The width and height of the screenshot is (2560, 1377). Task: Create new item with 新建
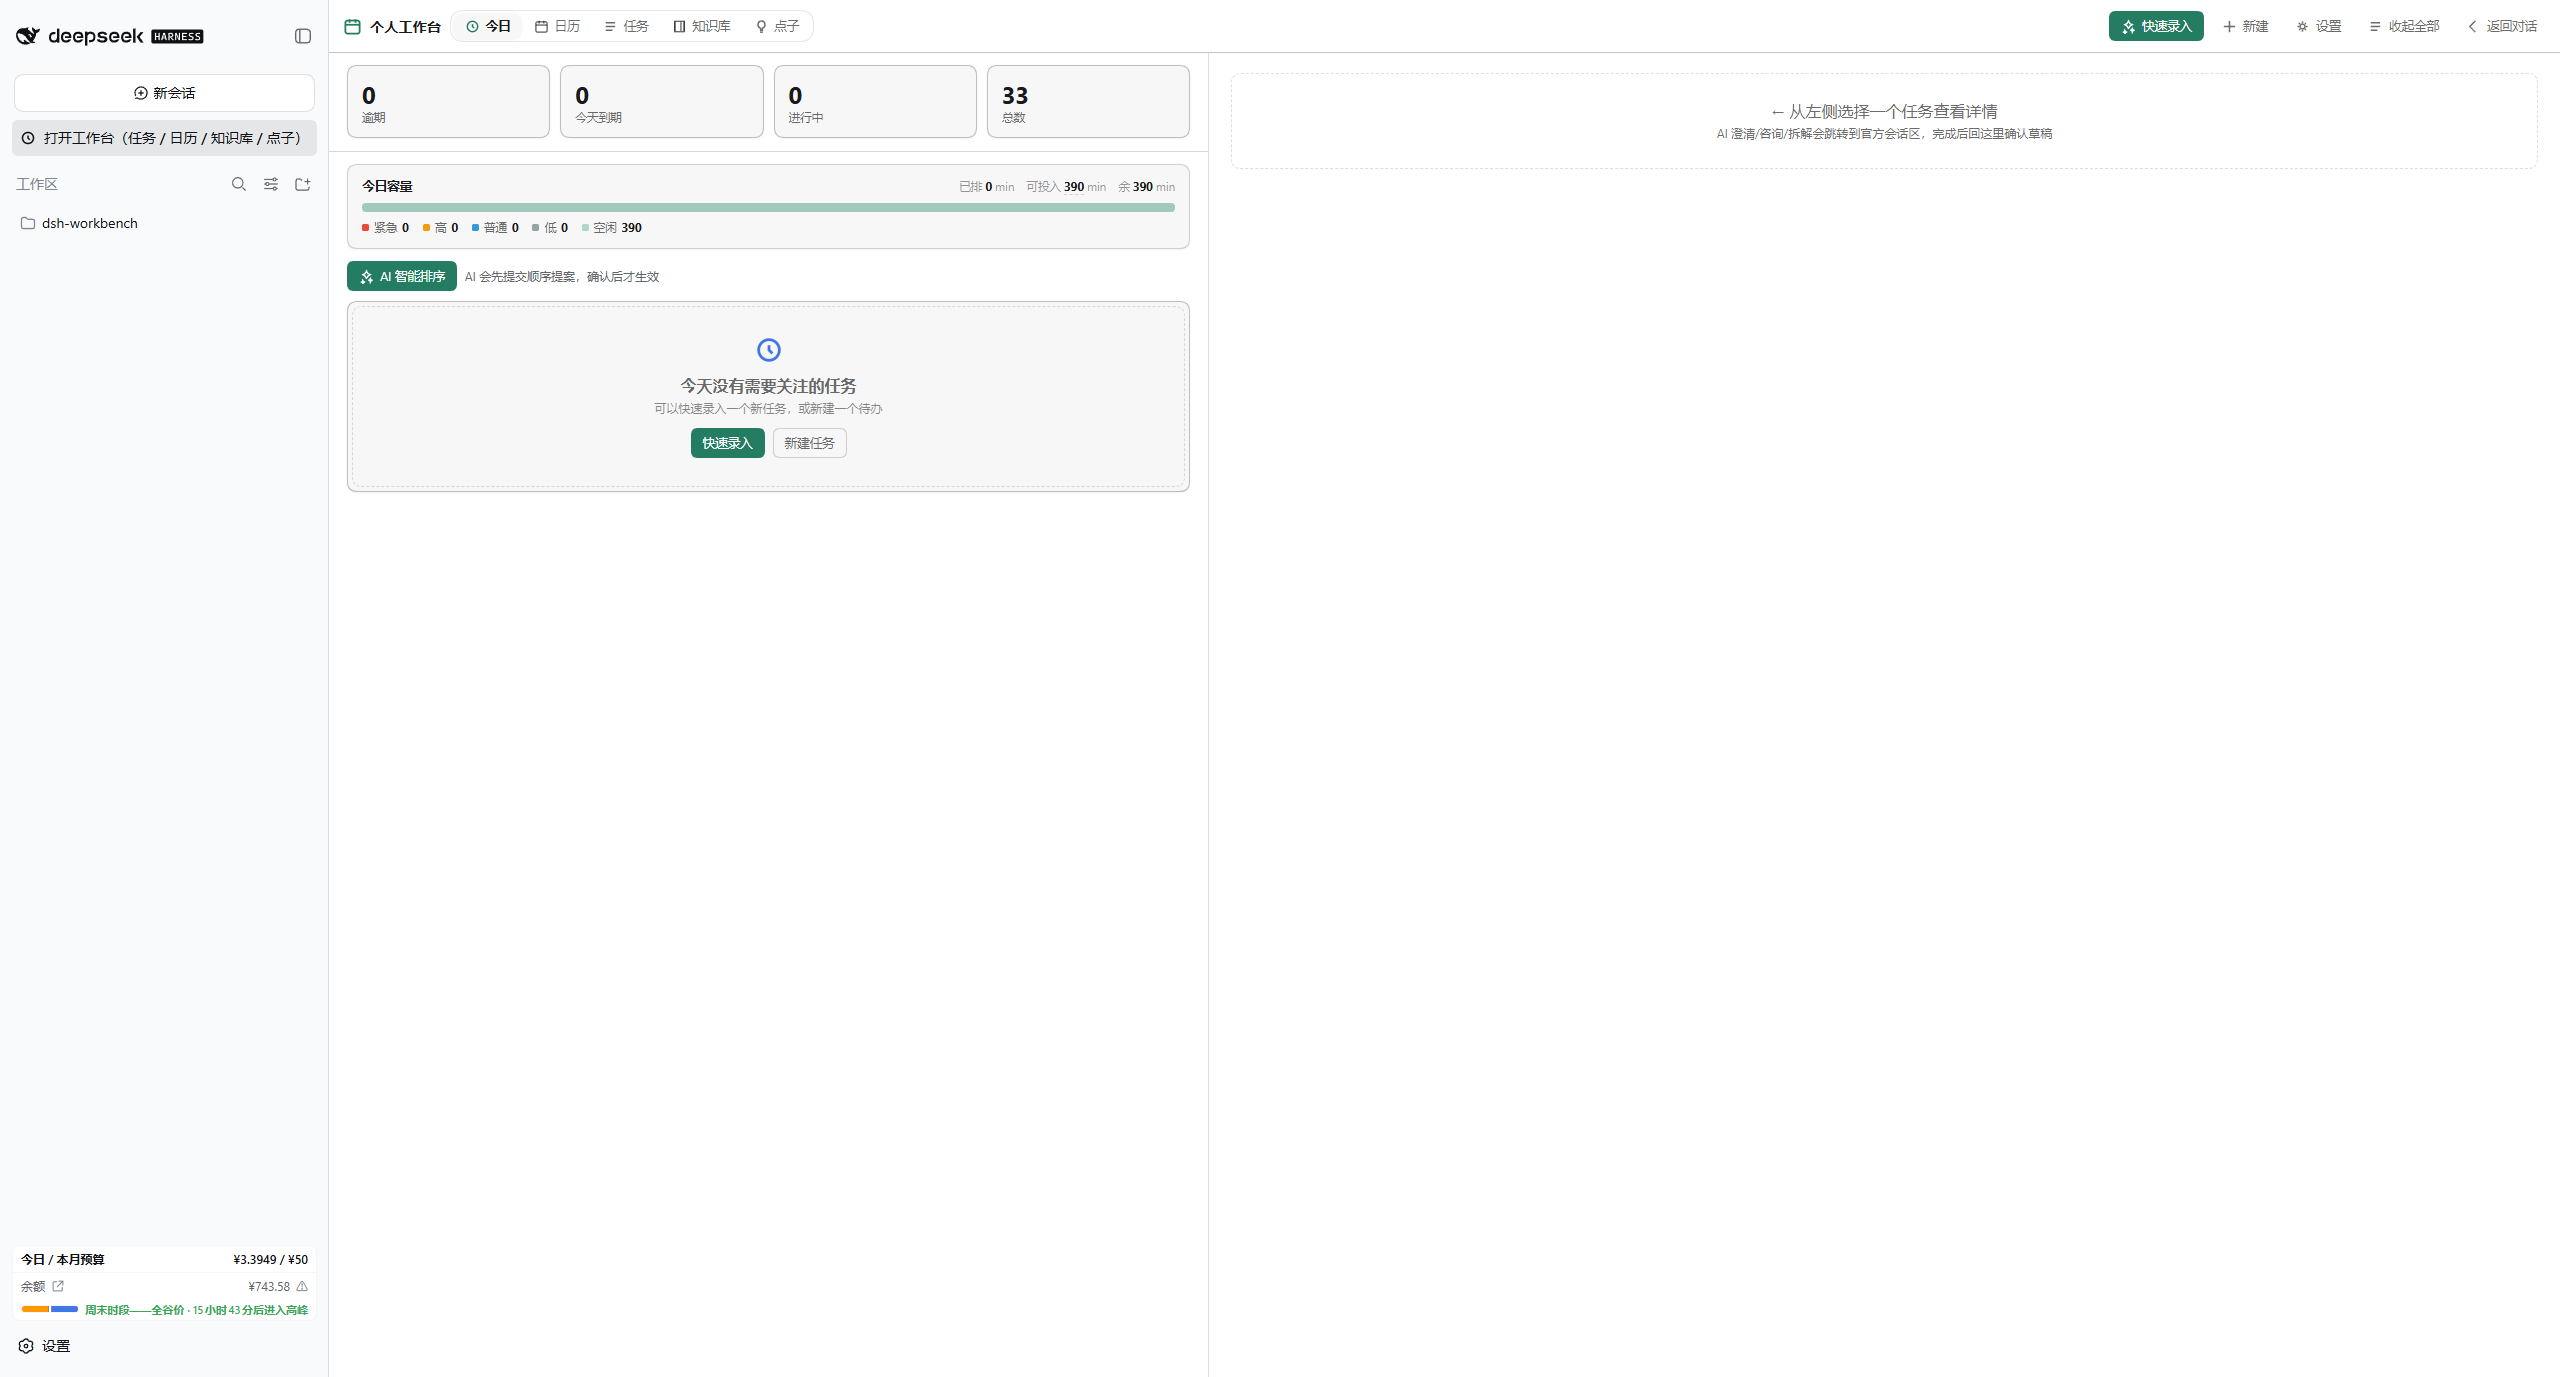(x=2245, y=26)
